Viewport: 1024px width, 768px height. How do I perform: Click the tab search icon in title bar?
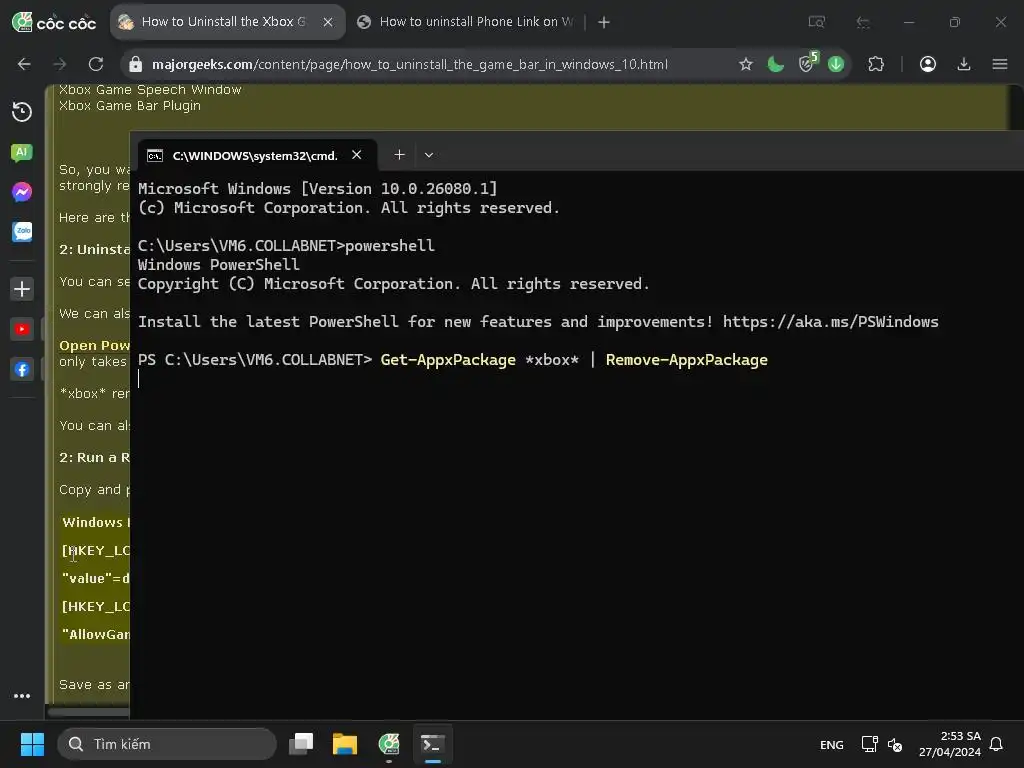coord(816,22)
